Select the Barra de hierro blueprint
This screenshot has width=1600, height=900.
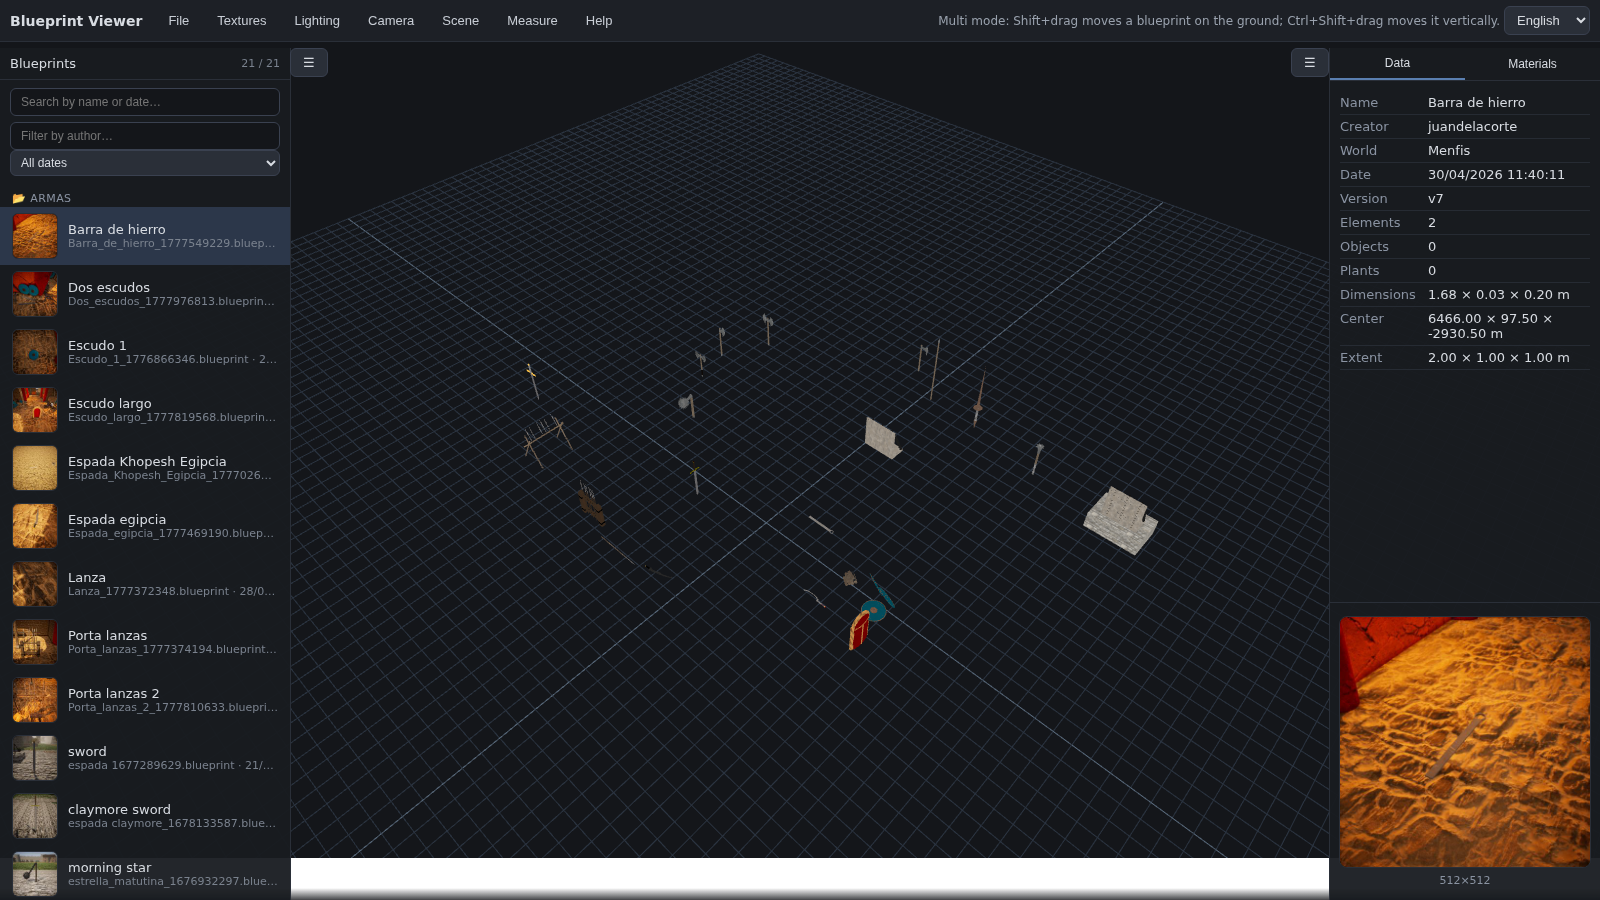tap(145, 236)
